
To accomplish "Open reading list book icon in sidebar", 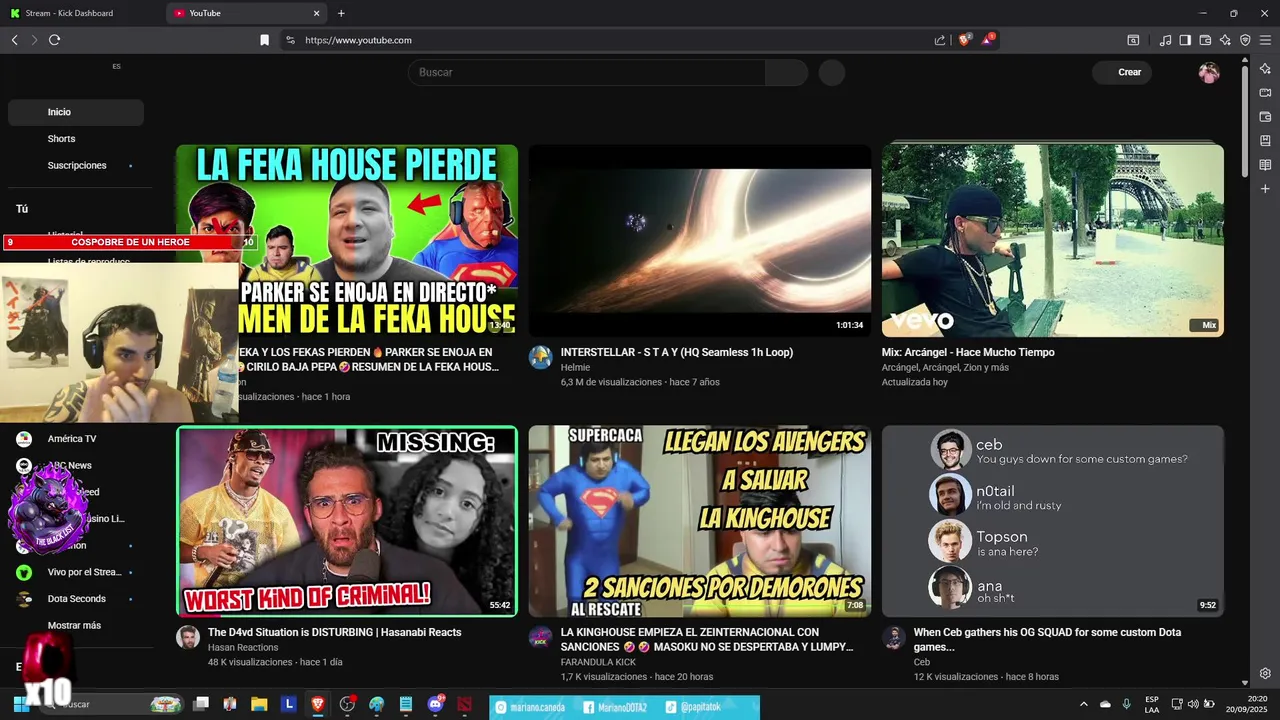I will click(x=1265, y=165).
